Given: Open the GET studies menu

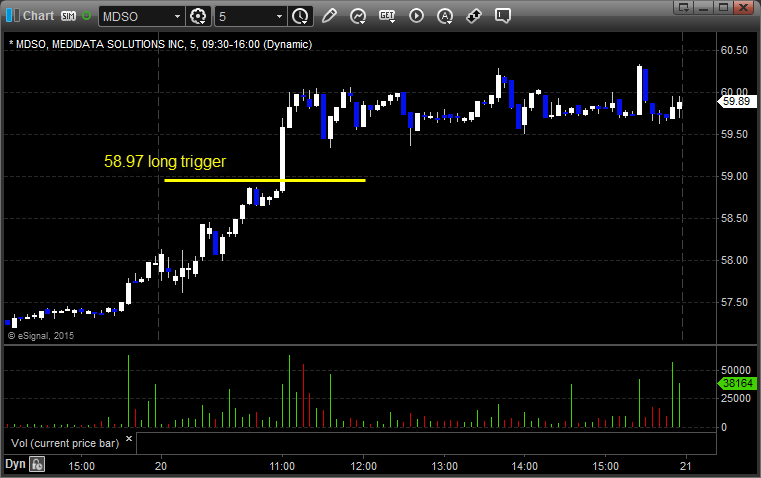Looking at the screenshot, I should tap(387, 16).
